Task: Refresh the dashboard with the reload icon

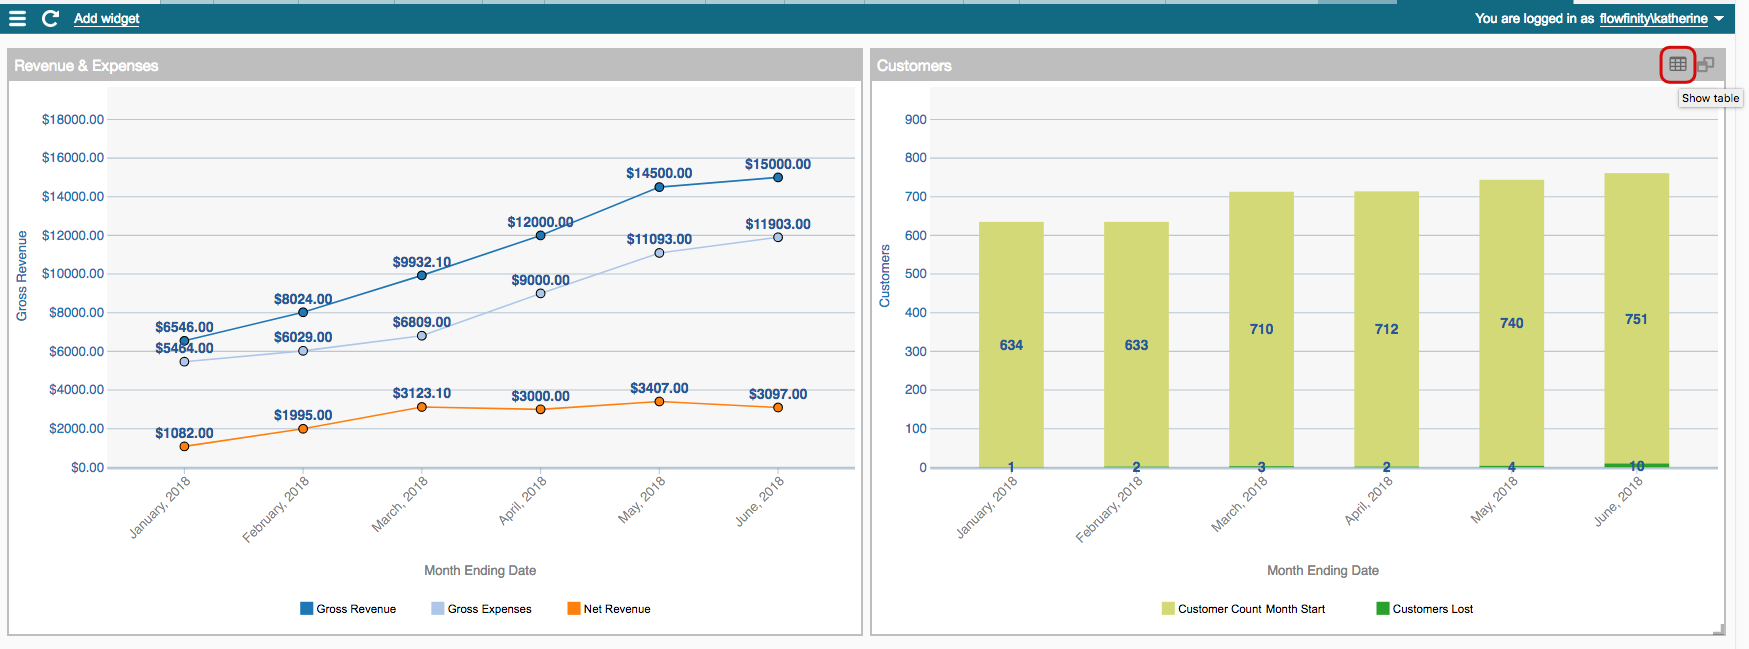Action: pos(50,18)
